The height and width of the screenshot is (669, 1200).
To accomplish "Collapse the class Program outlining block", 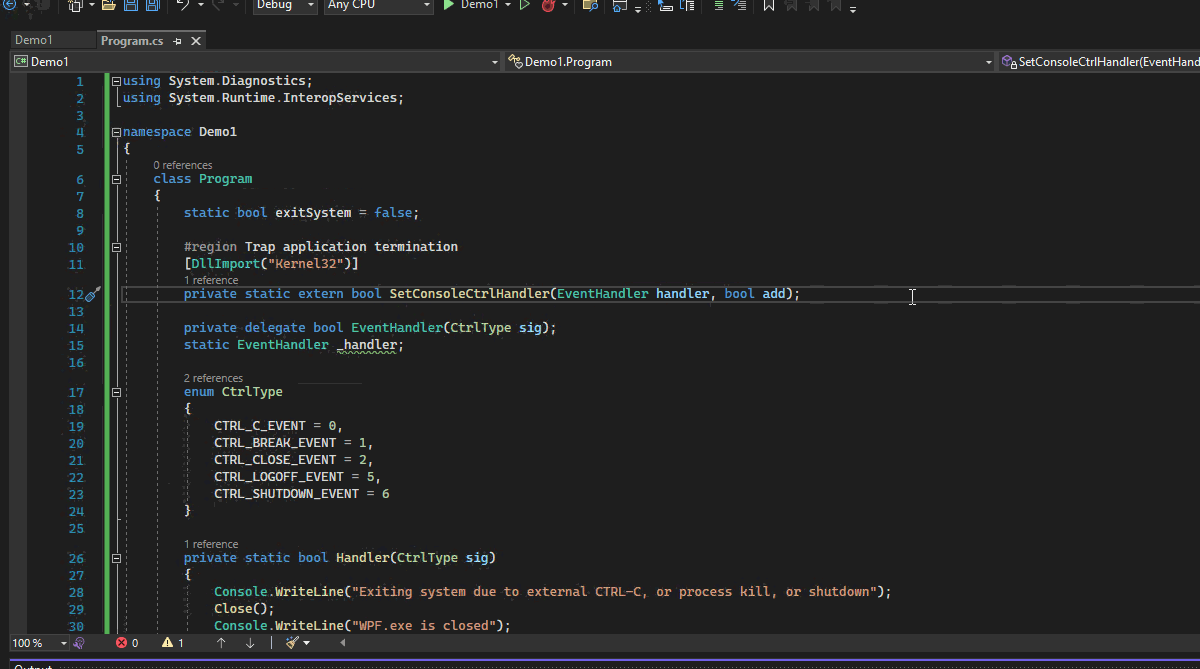I will click(117, 180).
